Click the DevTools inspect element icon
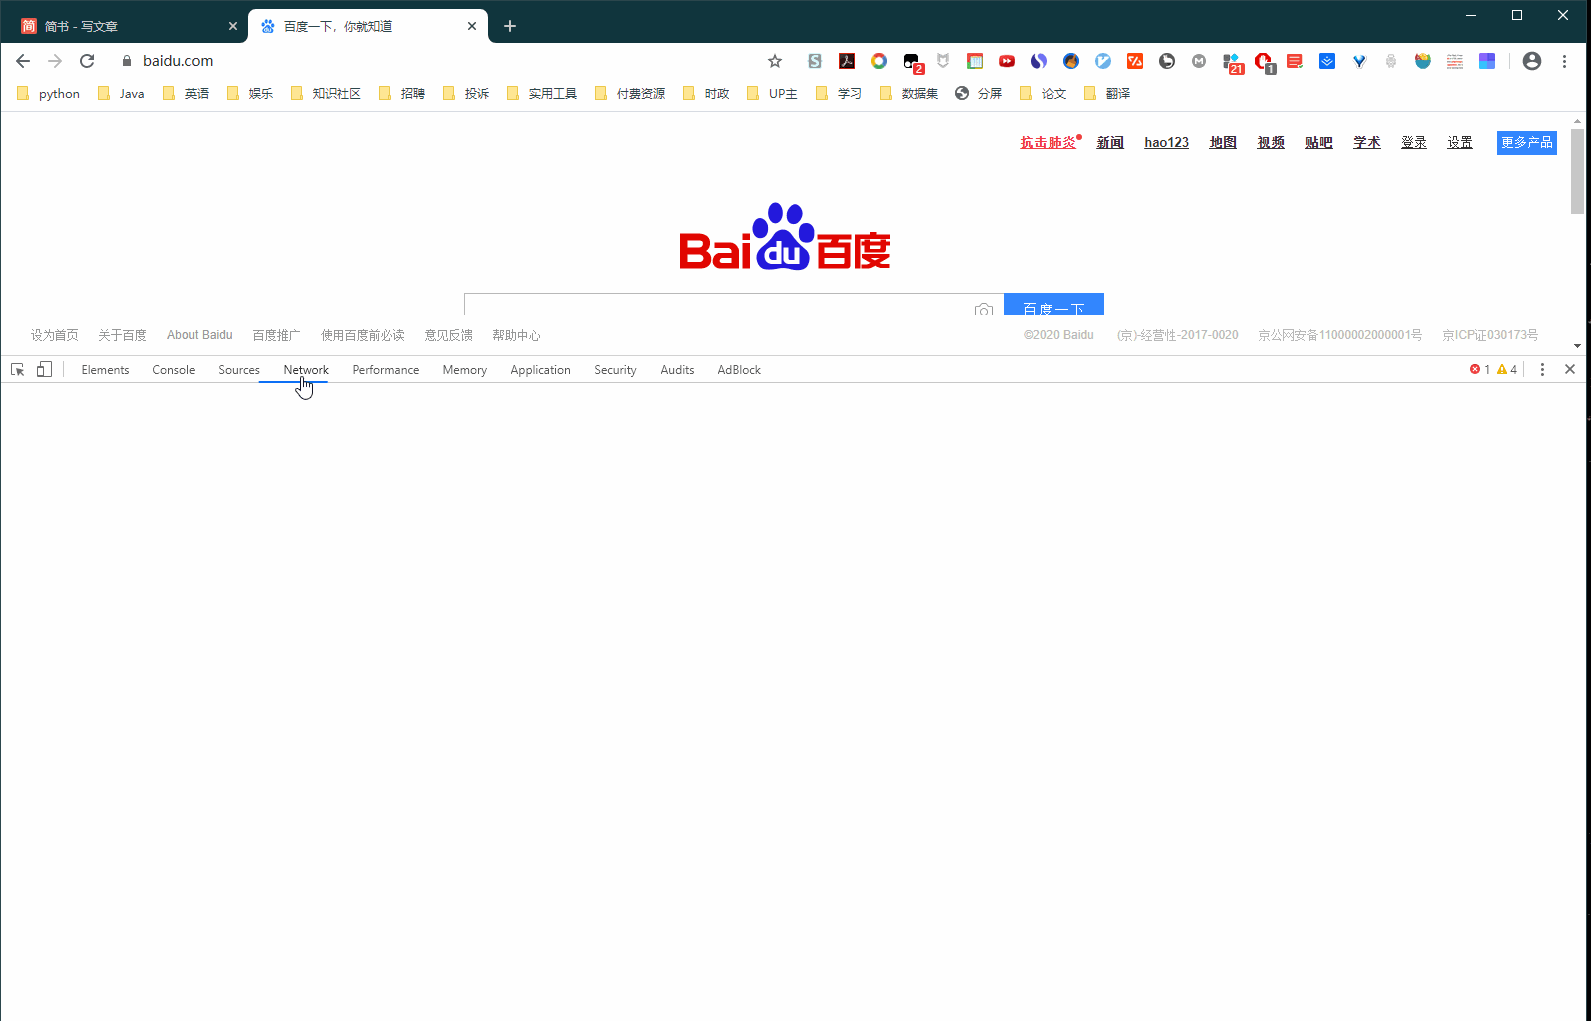The image size is (1591, 1021). click(17, 369)
